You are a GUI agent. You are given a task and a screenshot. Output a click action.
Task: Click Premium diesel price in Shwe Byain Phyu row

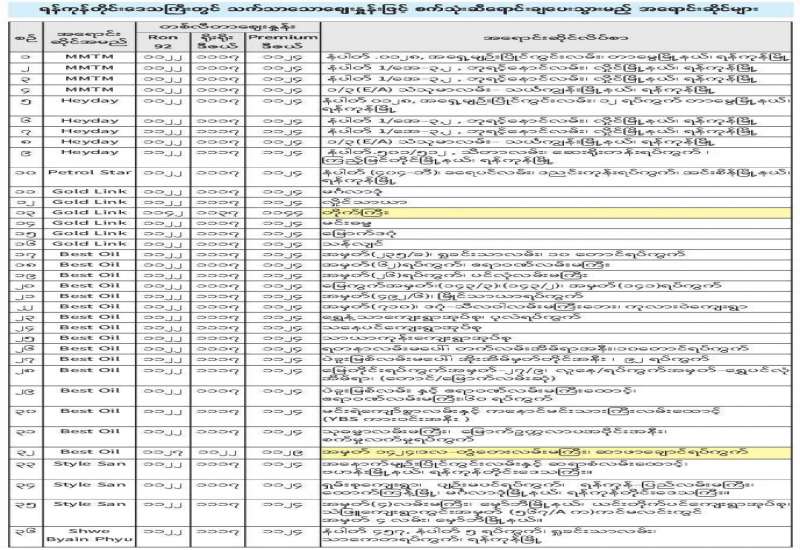click(x=289, y=536)
